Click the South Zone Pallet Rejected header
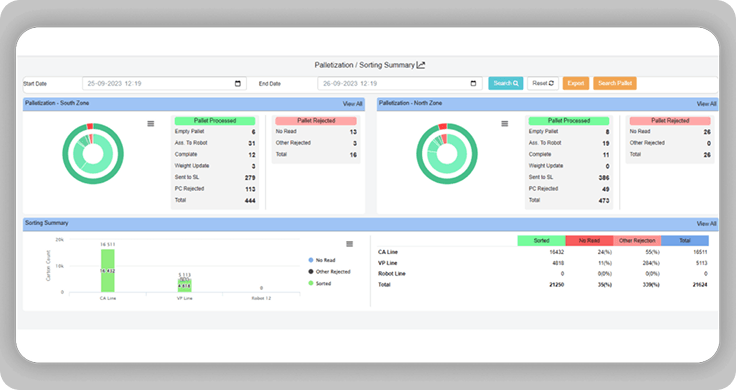736x390 pixels. pos(316,121)
